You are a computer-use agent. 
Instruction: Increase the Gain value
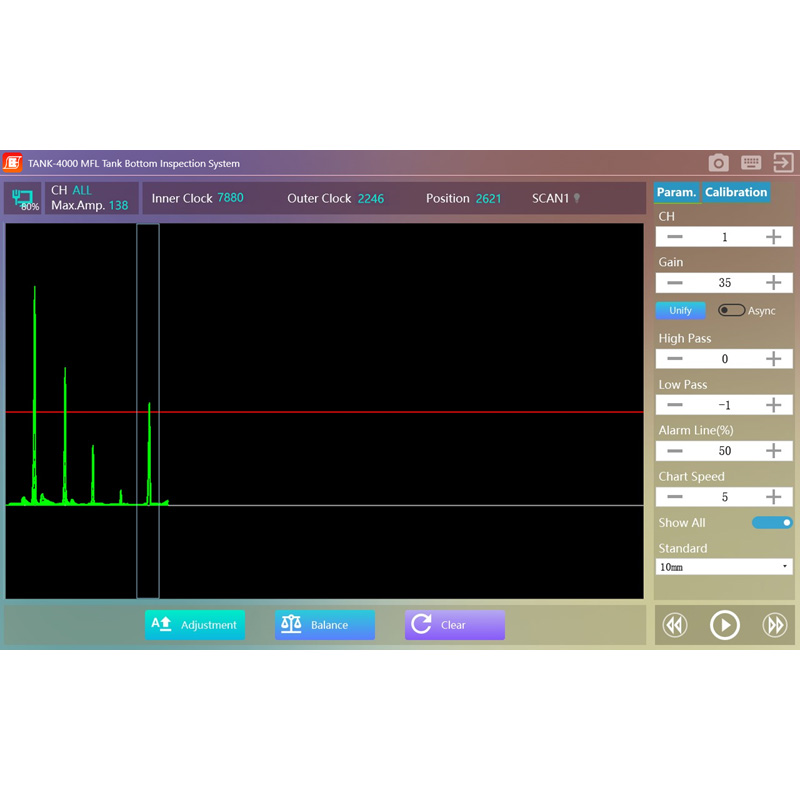pos(773,283)
